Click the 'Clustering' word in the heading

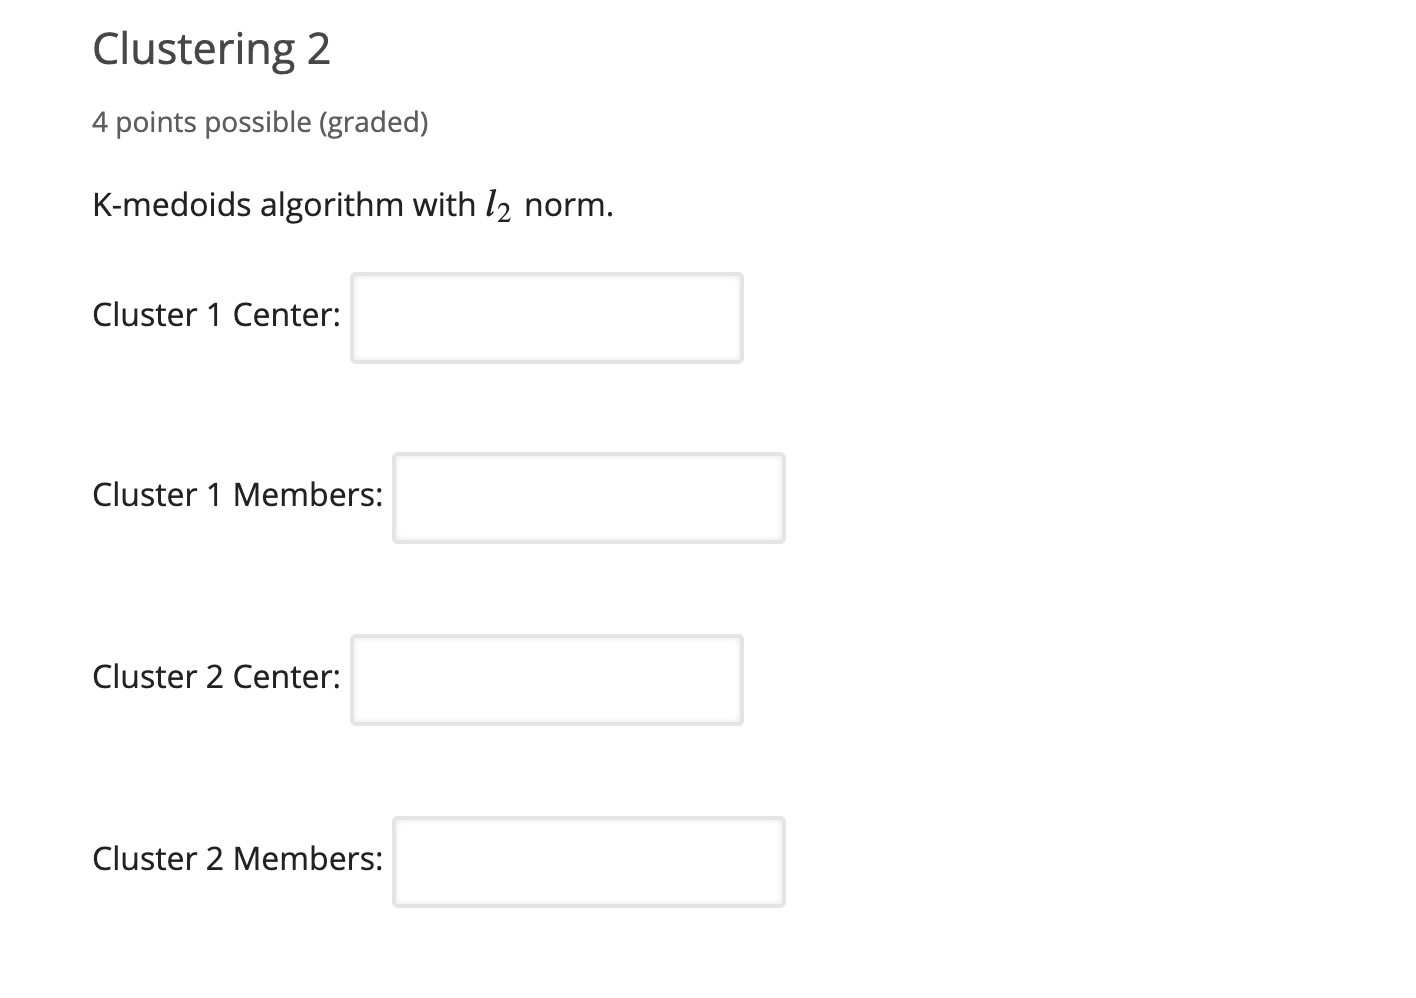194,50
